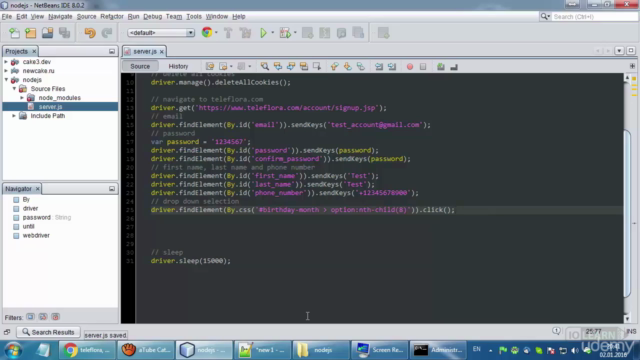Close the Projects panel tab

(34, 51)
